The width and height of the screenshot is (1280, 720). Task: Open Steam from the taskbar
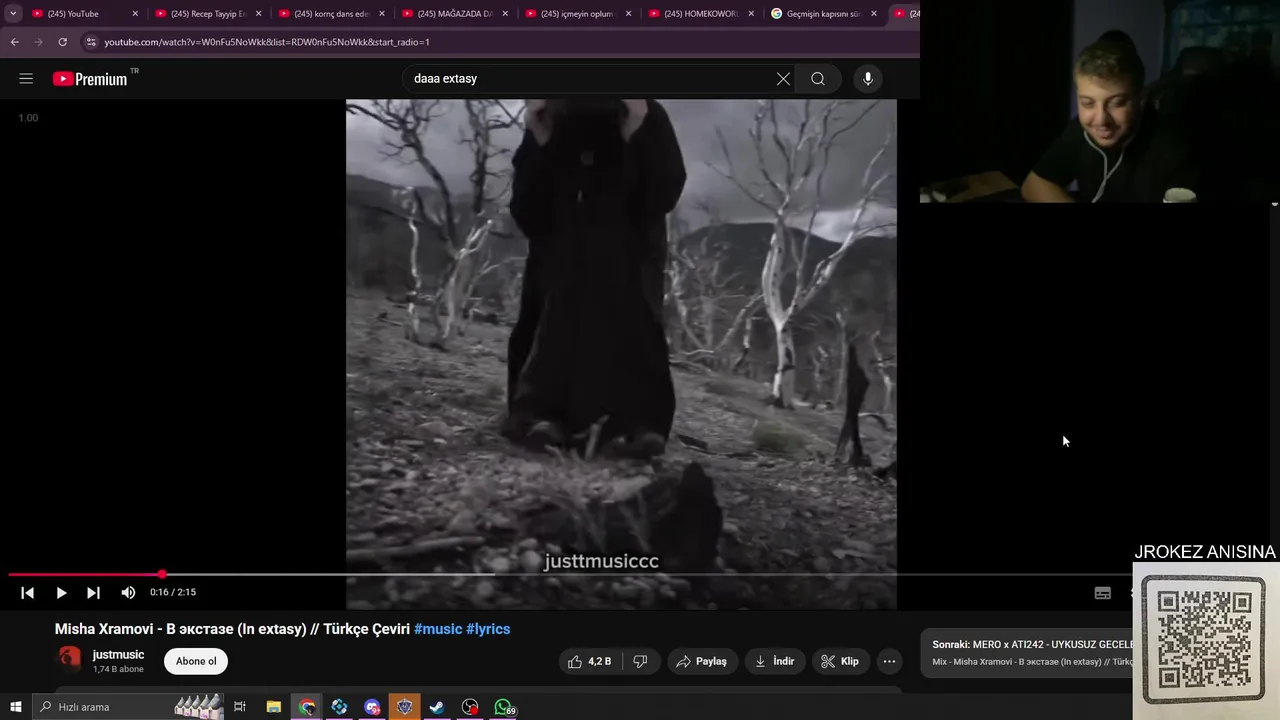pos(437,707)
